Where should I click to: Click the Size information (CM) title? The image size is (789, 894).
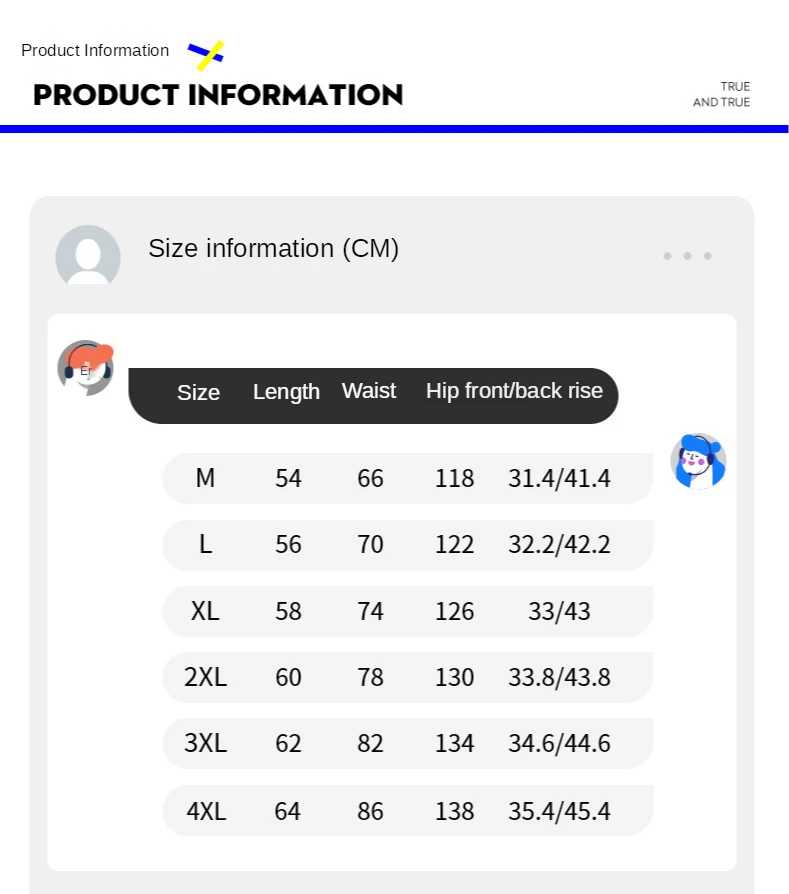point(273,248)
